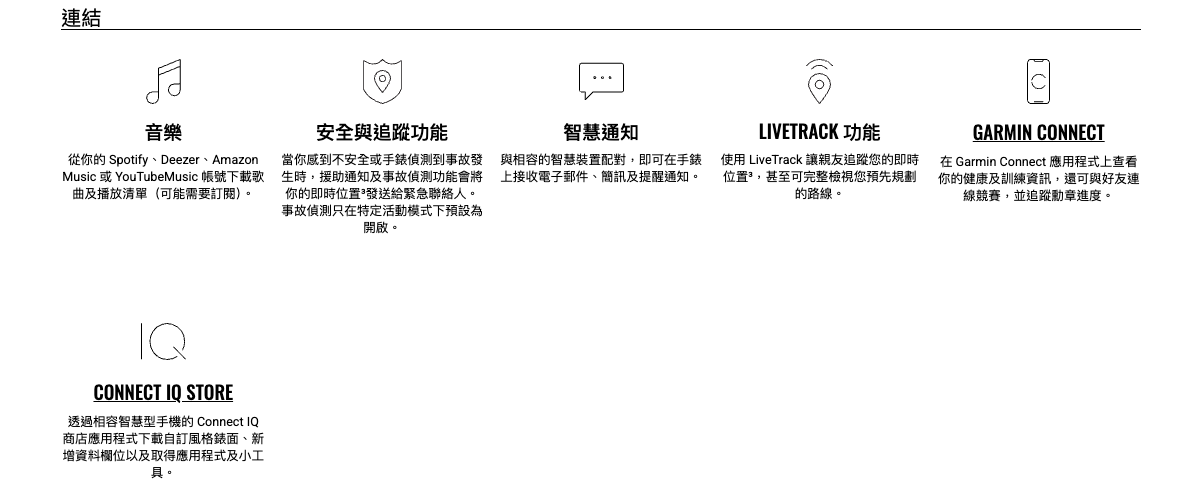Click the safety shield location icon
The width and height of the screenshot is (1197, 492).
coord(382,81)
